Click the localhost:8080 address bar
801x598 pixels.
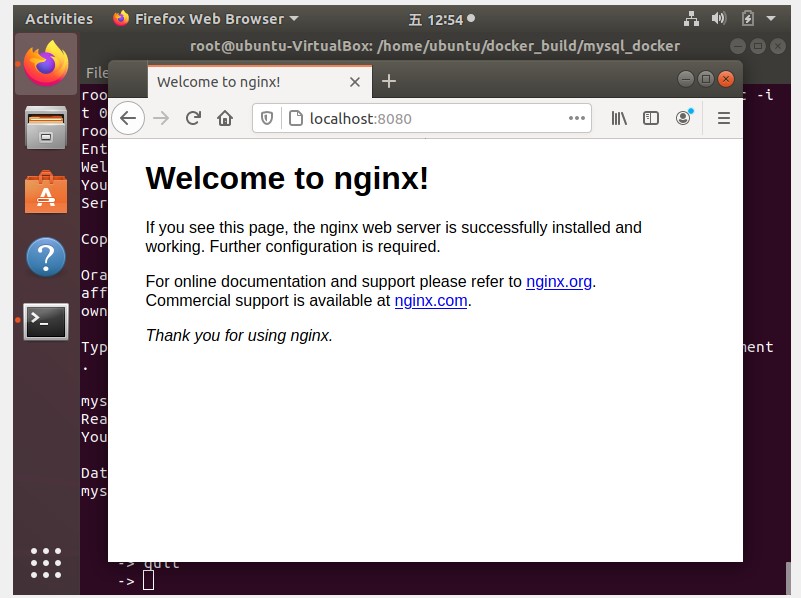tap(421, 118)
